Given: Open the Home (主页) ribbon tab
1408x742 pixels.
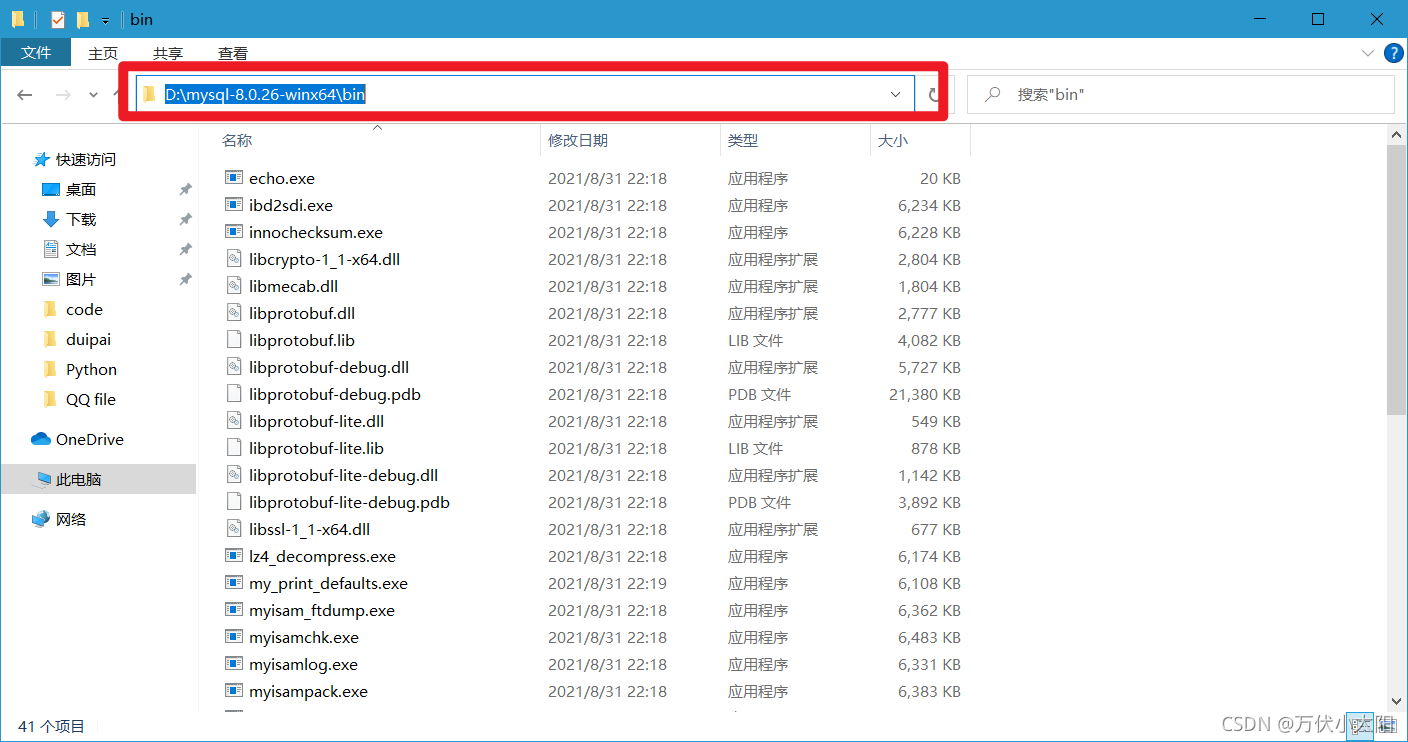Looking at the screenshot, I should (x=103, y=53).
